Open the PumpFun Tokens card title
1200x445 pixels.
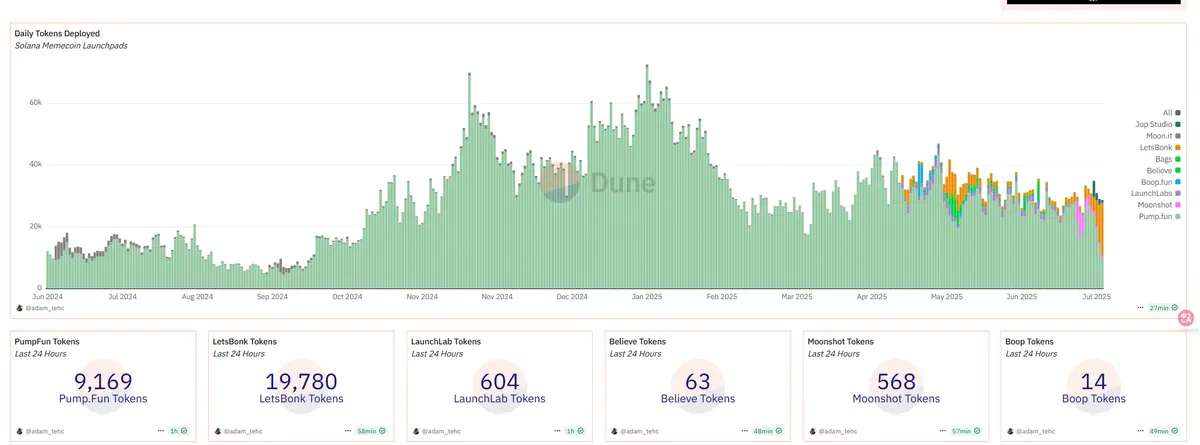[x=46, y=341]
